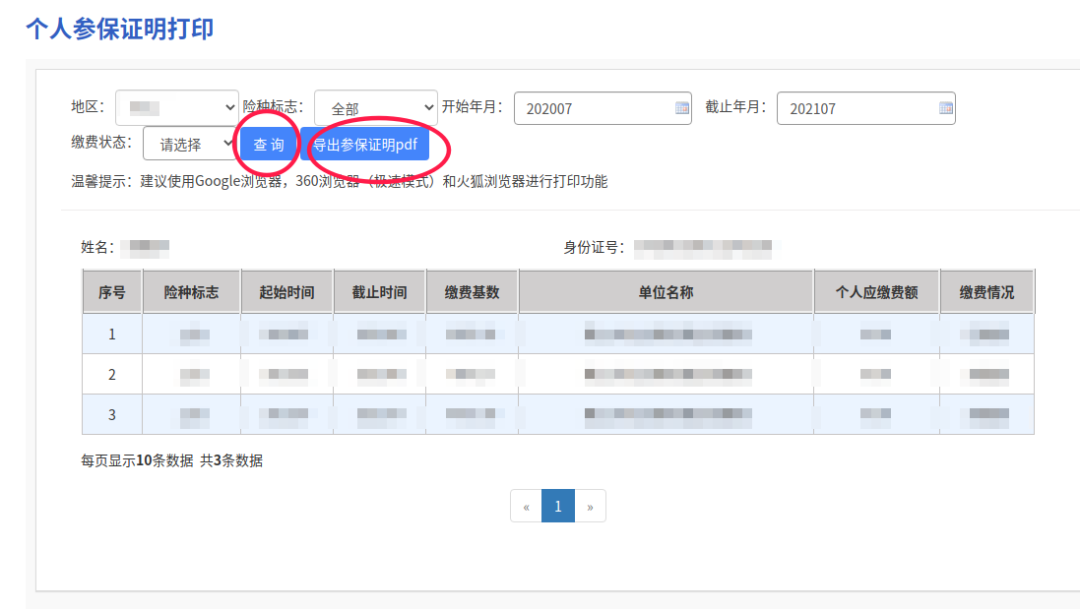Select table row number 3
The width and height of the screenshot is (1080, 609).
(558, 414)
